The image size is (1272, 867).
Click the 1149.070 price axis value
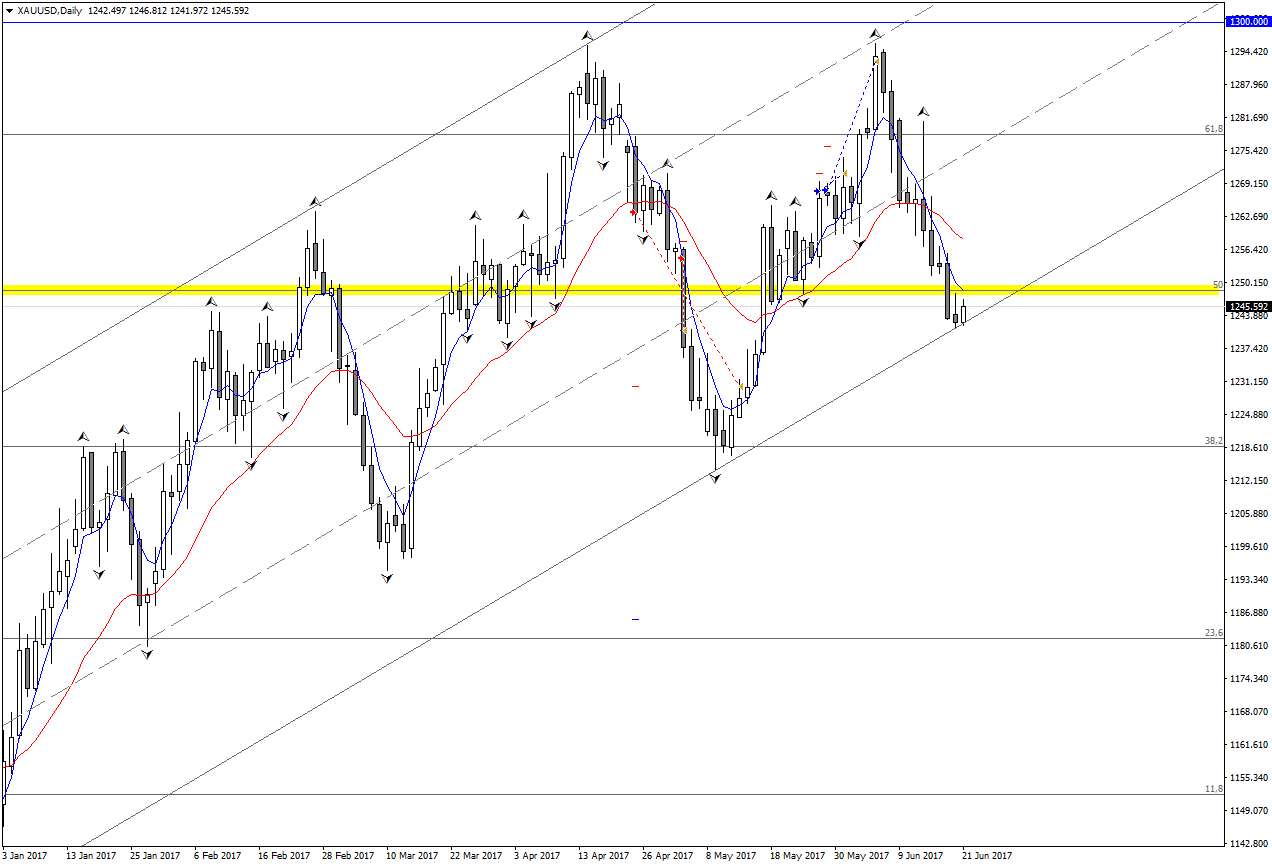tap(1249, 810)
